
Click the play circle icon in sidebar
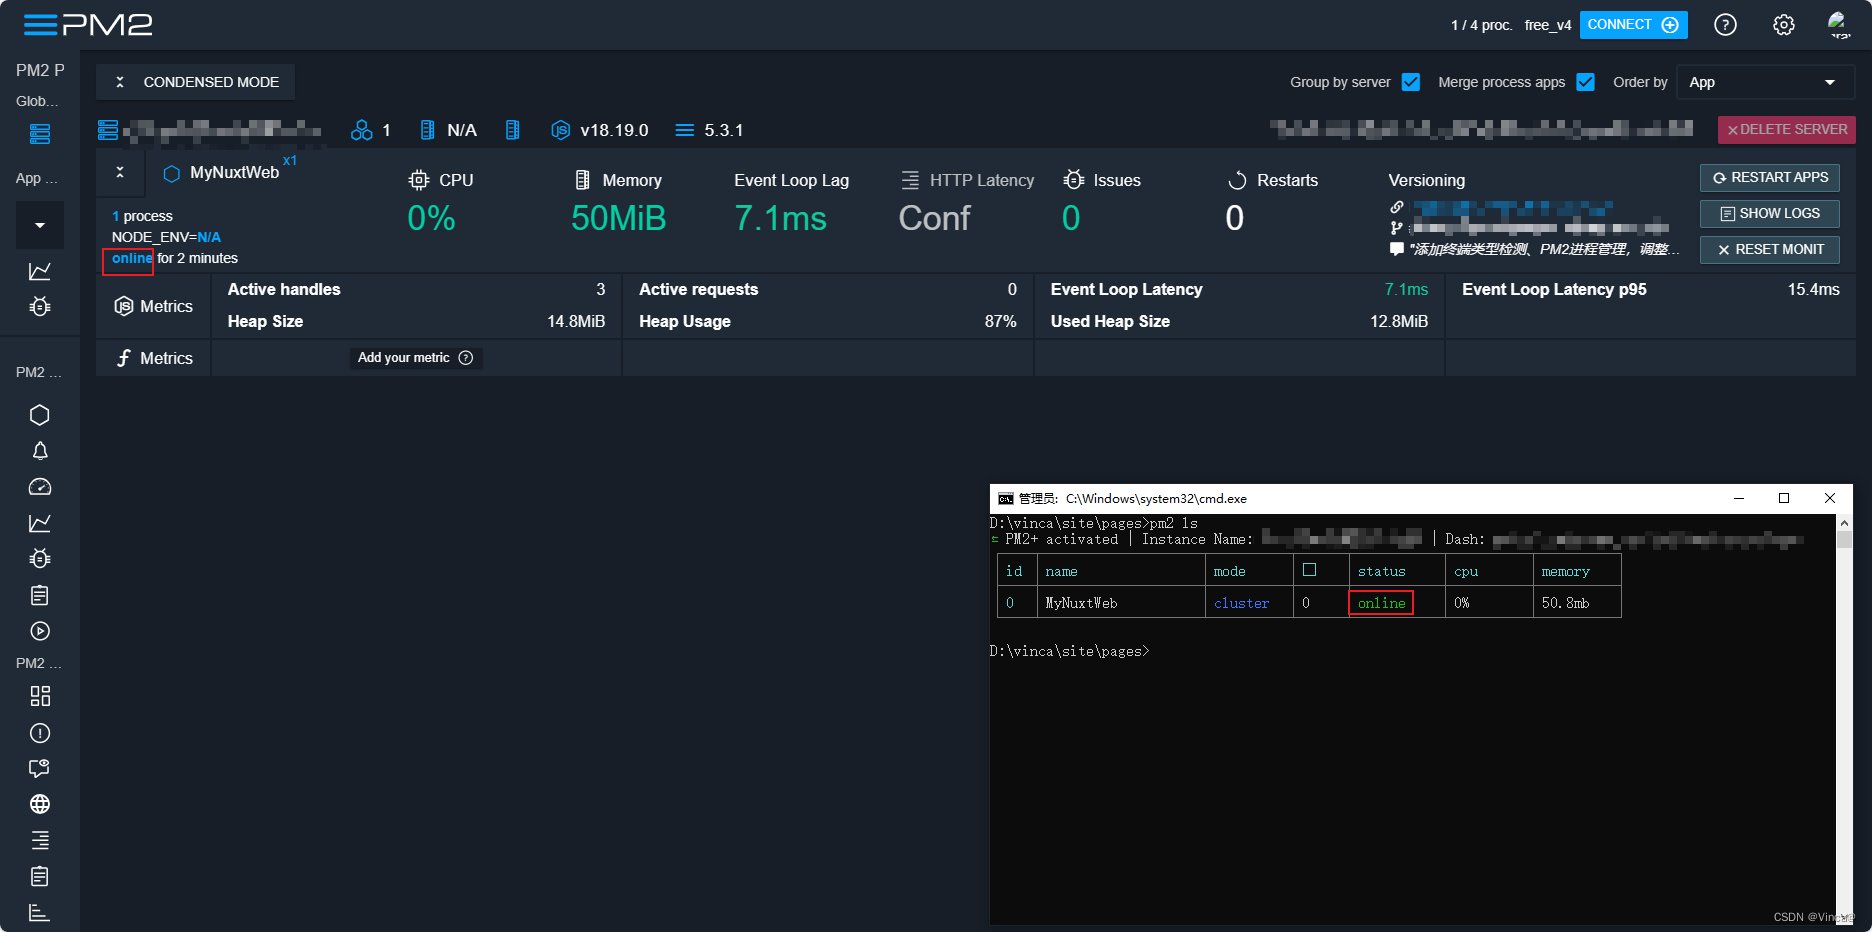(40, 631)
